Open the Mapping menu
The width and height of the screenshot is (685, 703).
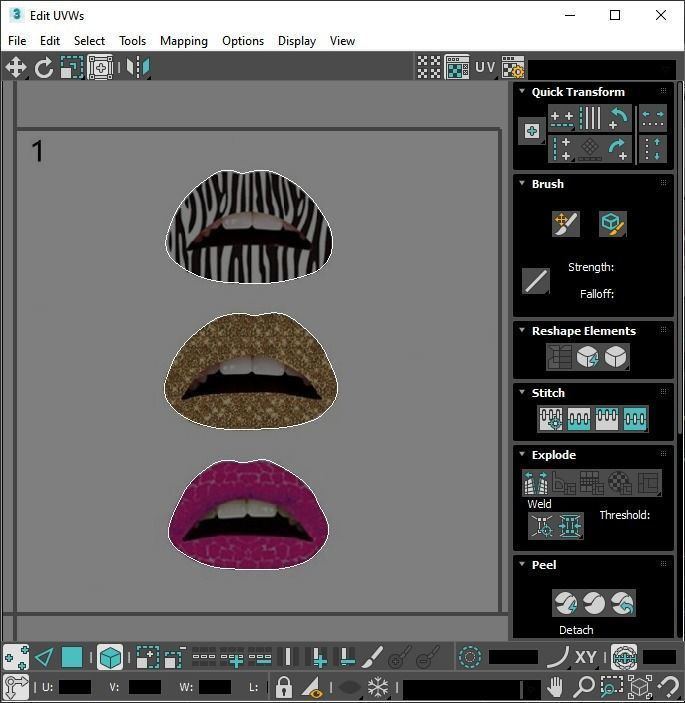tap(184, 41)
